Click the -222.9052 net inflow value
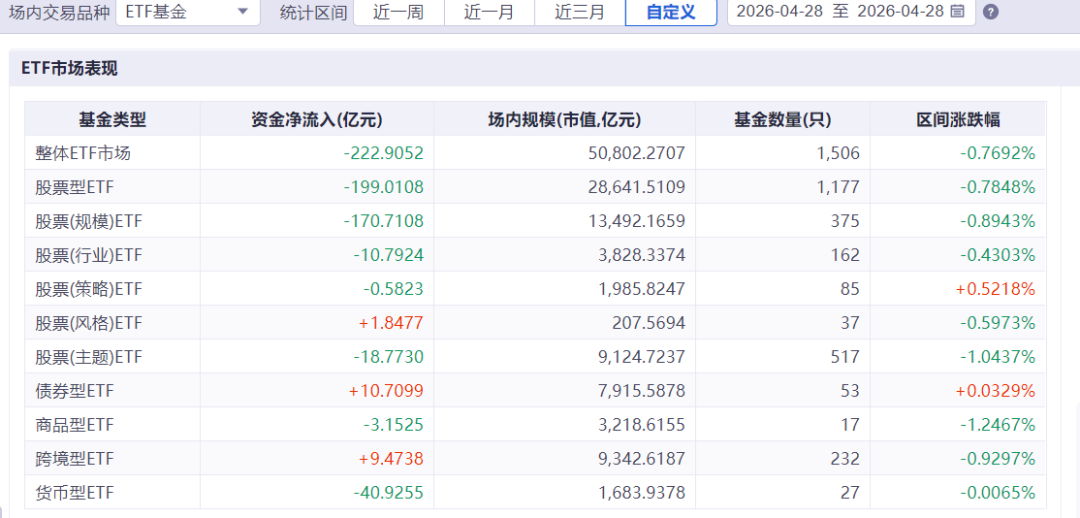The height and width of the screenshot is (518, 1080). (384, 153)
